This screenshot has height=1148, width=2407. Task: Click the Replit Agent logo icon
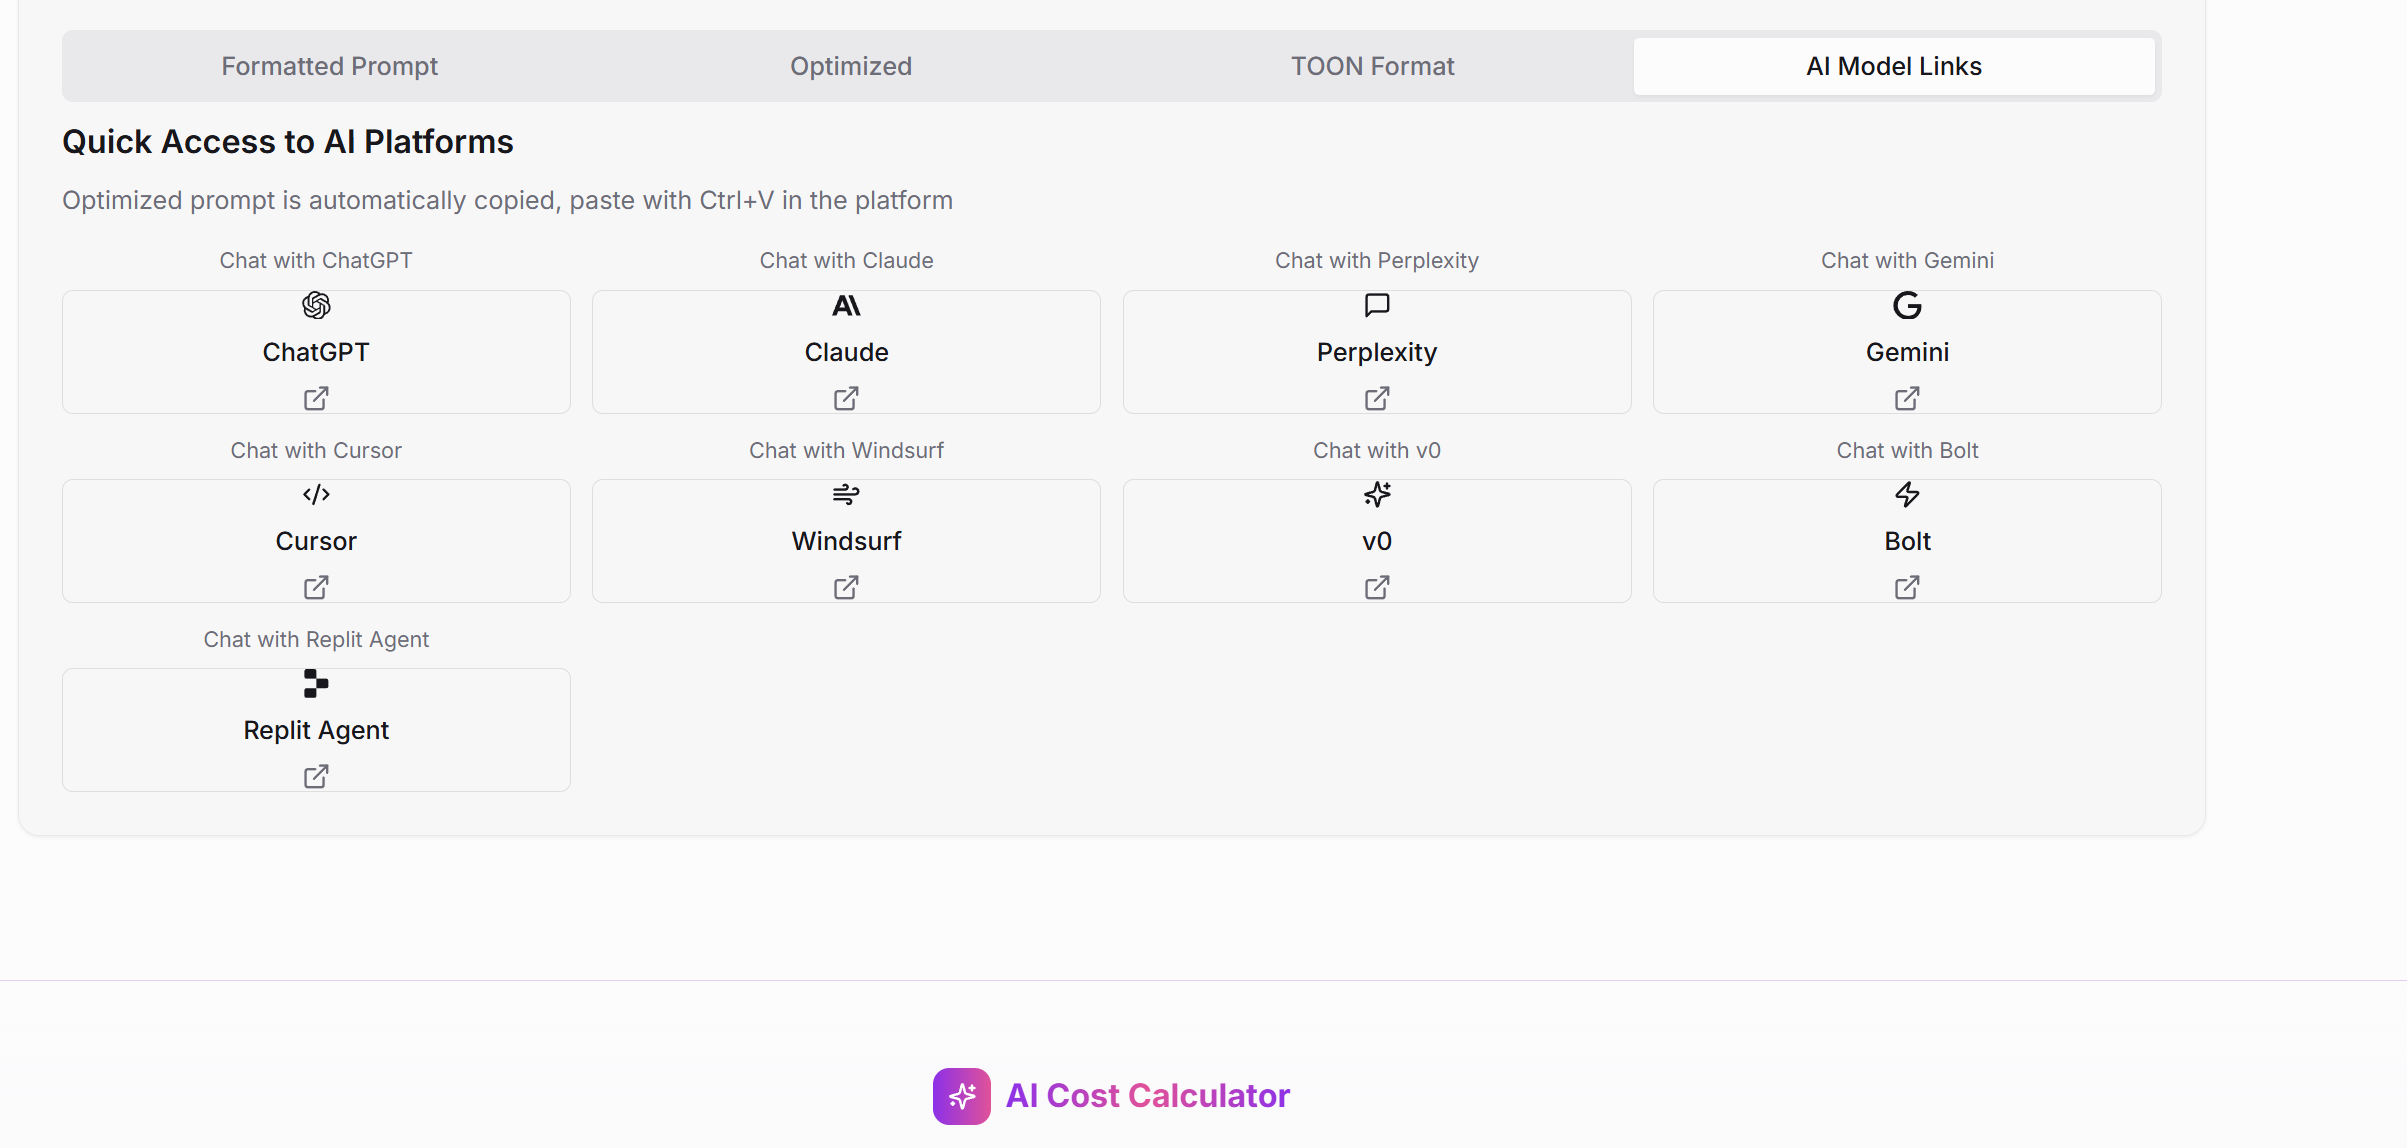(316, 683)
